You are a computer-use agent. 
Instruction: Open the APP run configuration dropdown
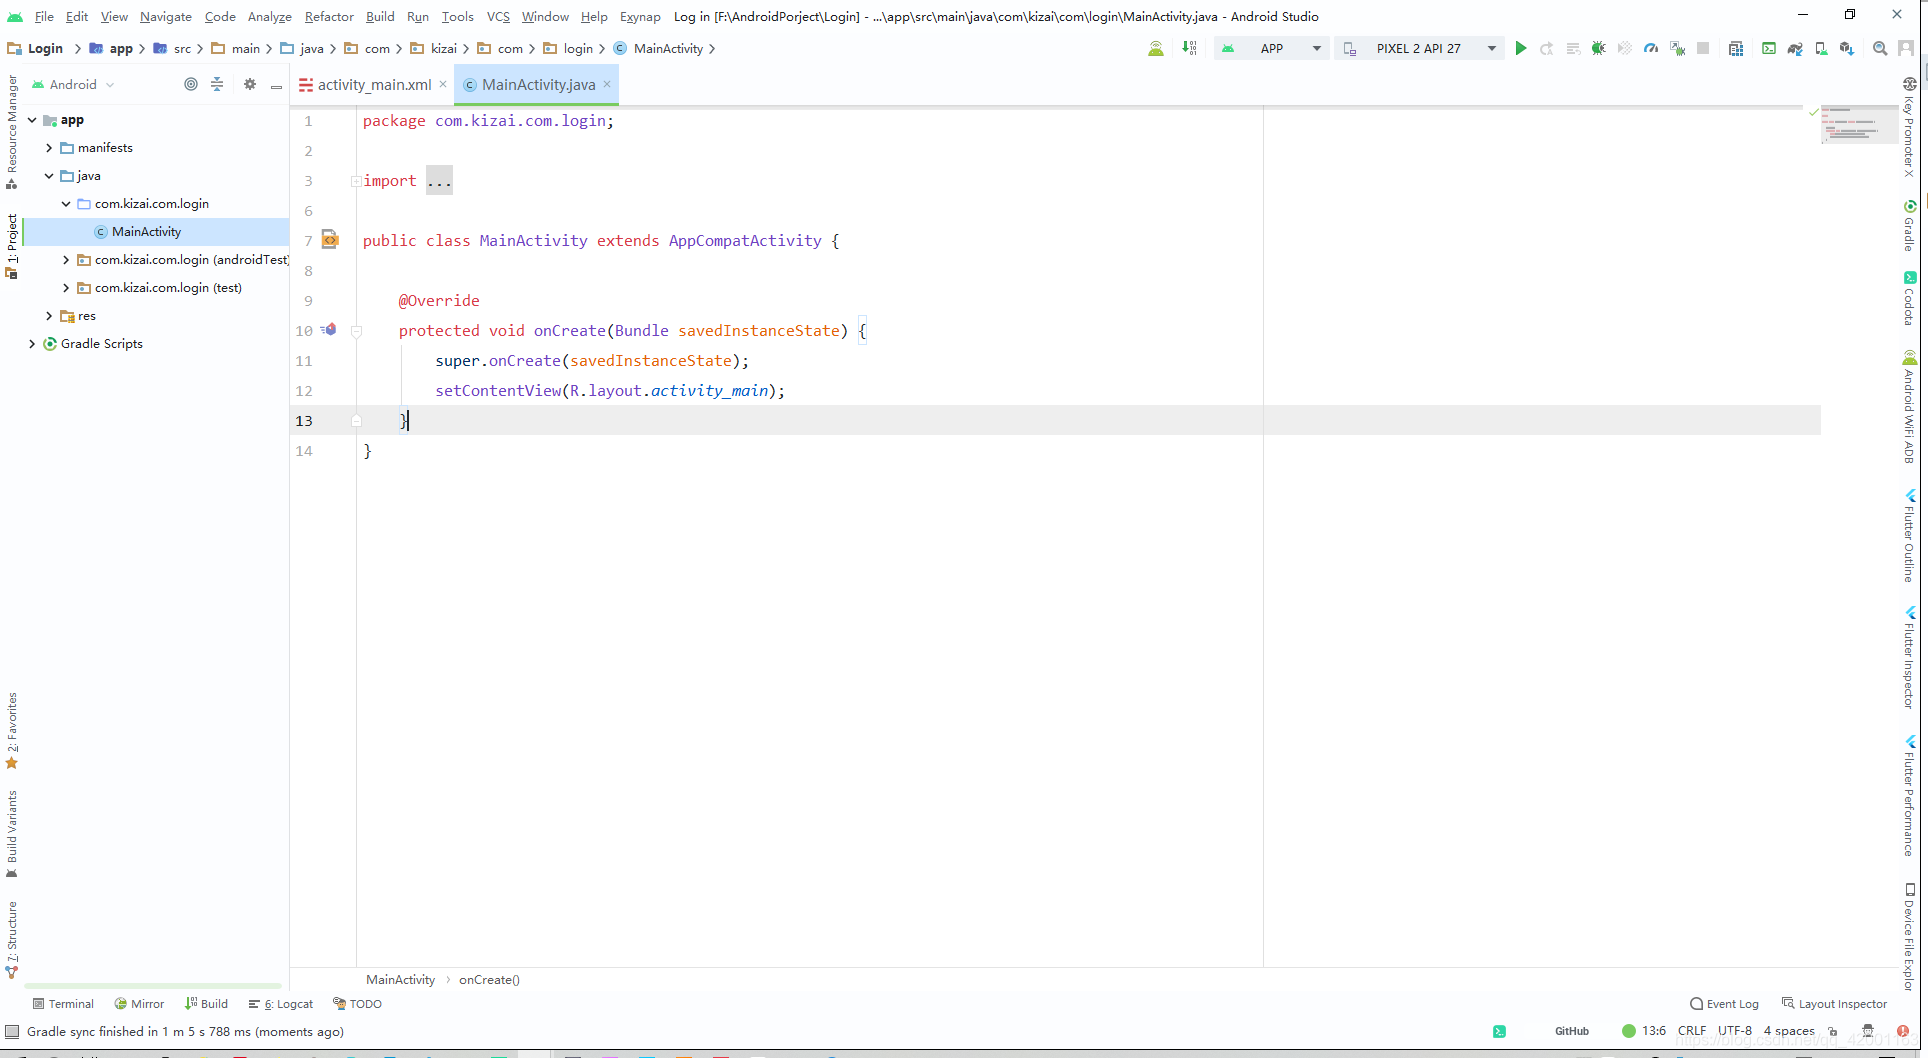click(x=1272, y=48)
